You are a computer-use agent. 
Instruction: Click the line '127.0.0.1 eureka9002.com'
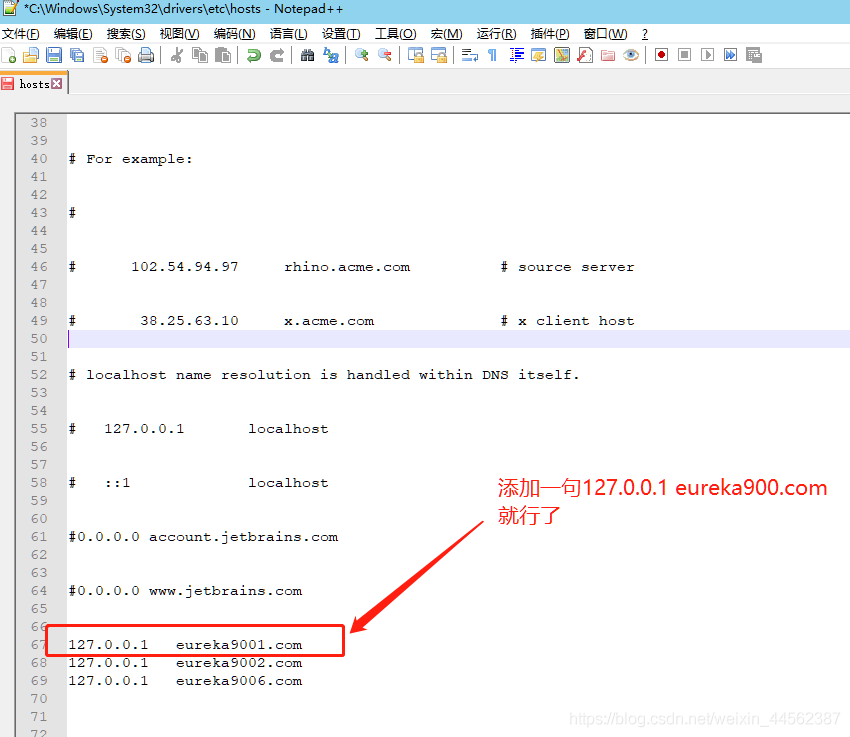[185, 663]
